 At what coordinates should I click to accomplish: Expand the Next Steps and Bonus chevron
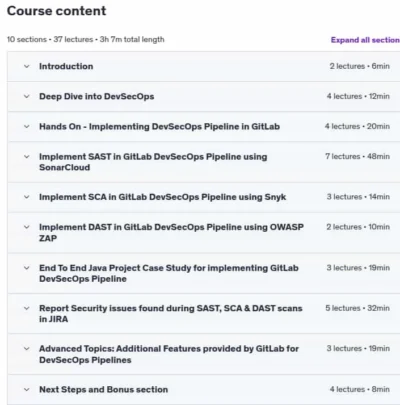(x=27, y=389)
